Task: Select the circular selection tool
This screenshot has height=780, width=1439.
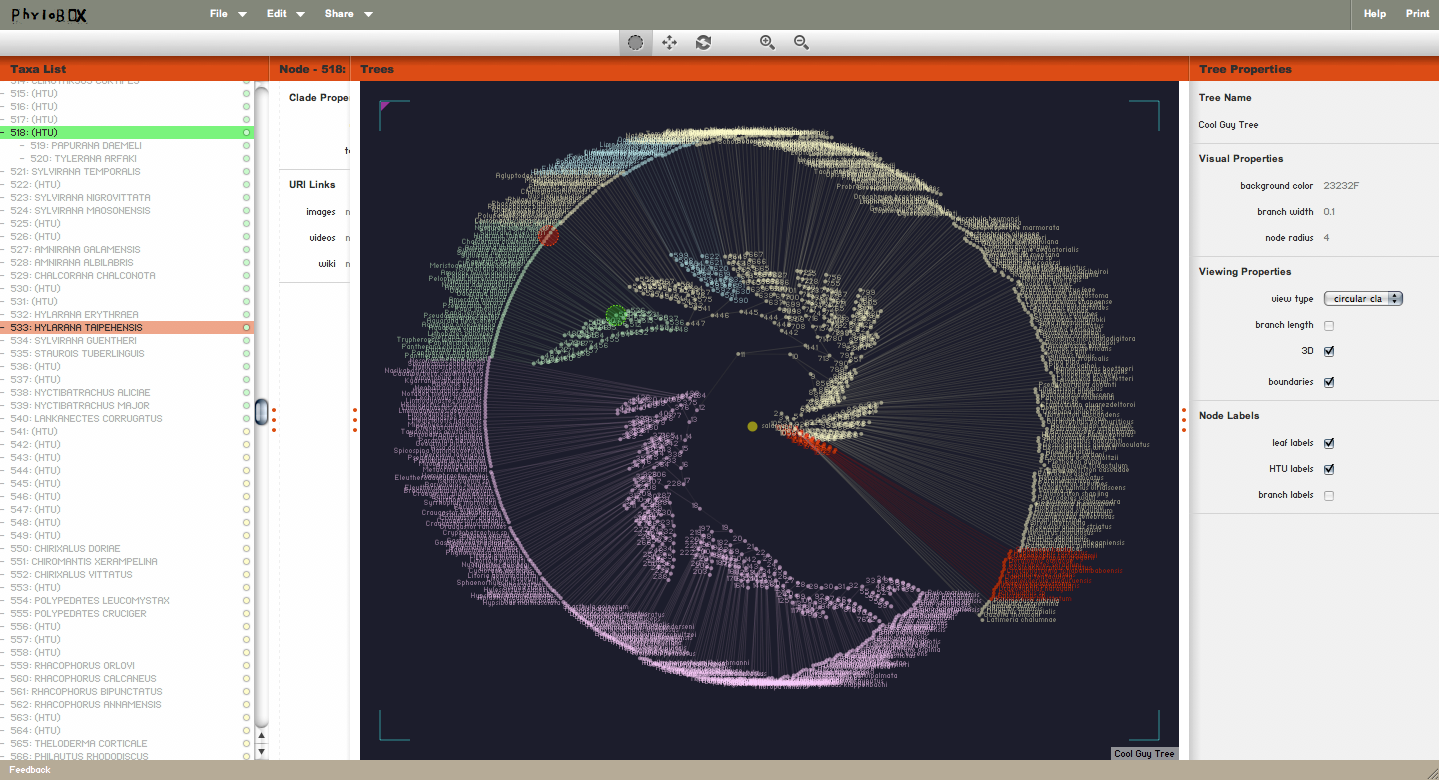Action: click(635, 42)
